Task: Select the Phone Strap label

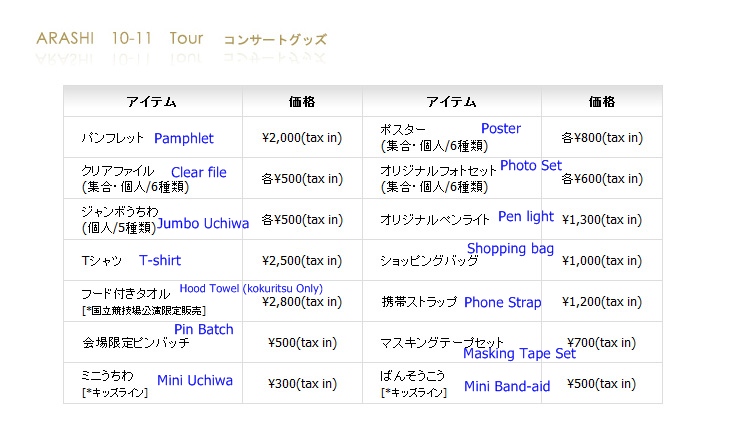Action: pos(502,302)
